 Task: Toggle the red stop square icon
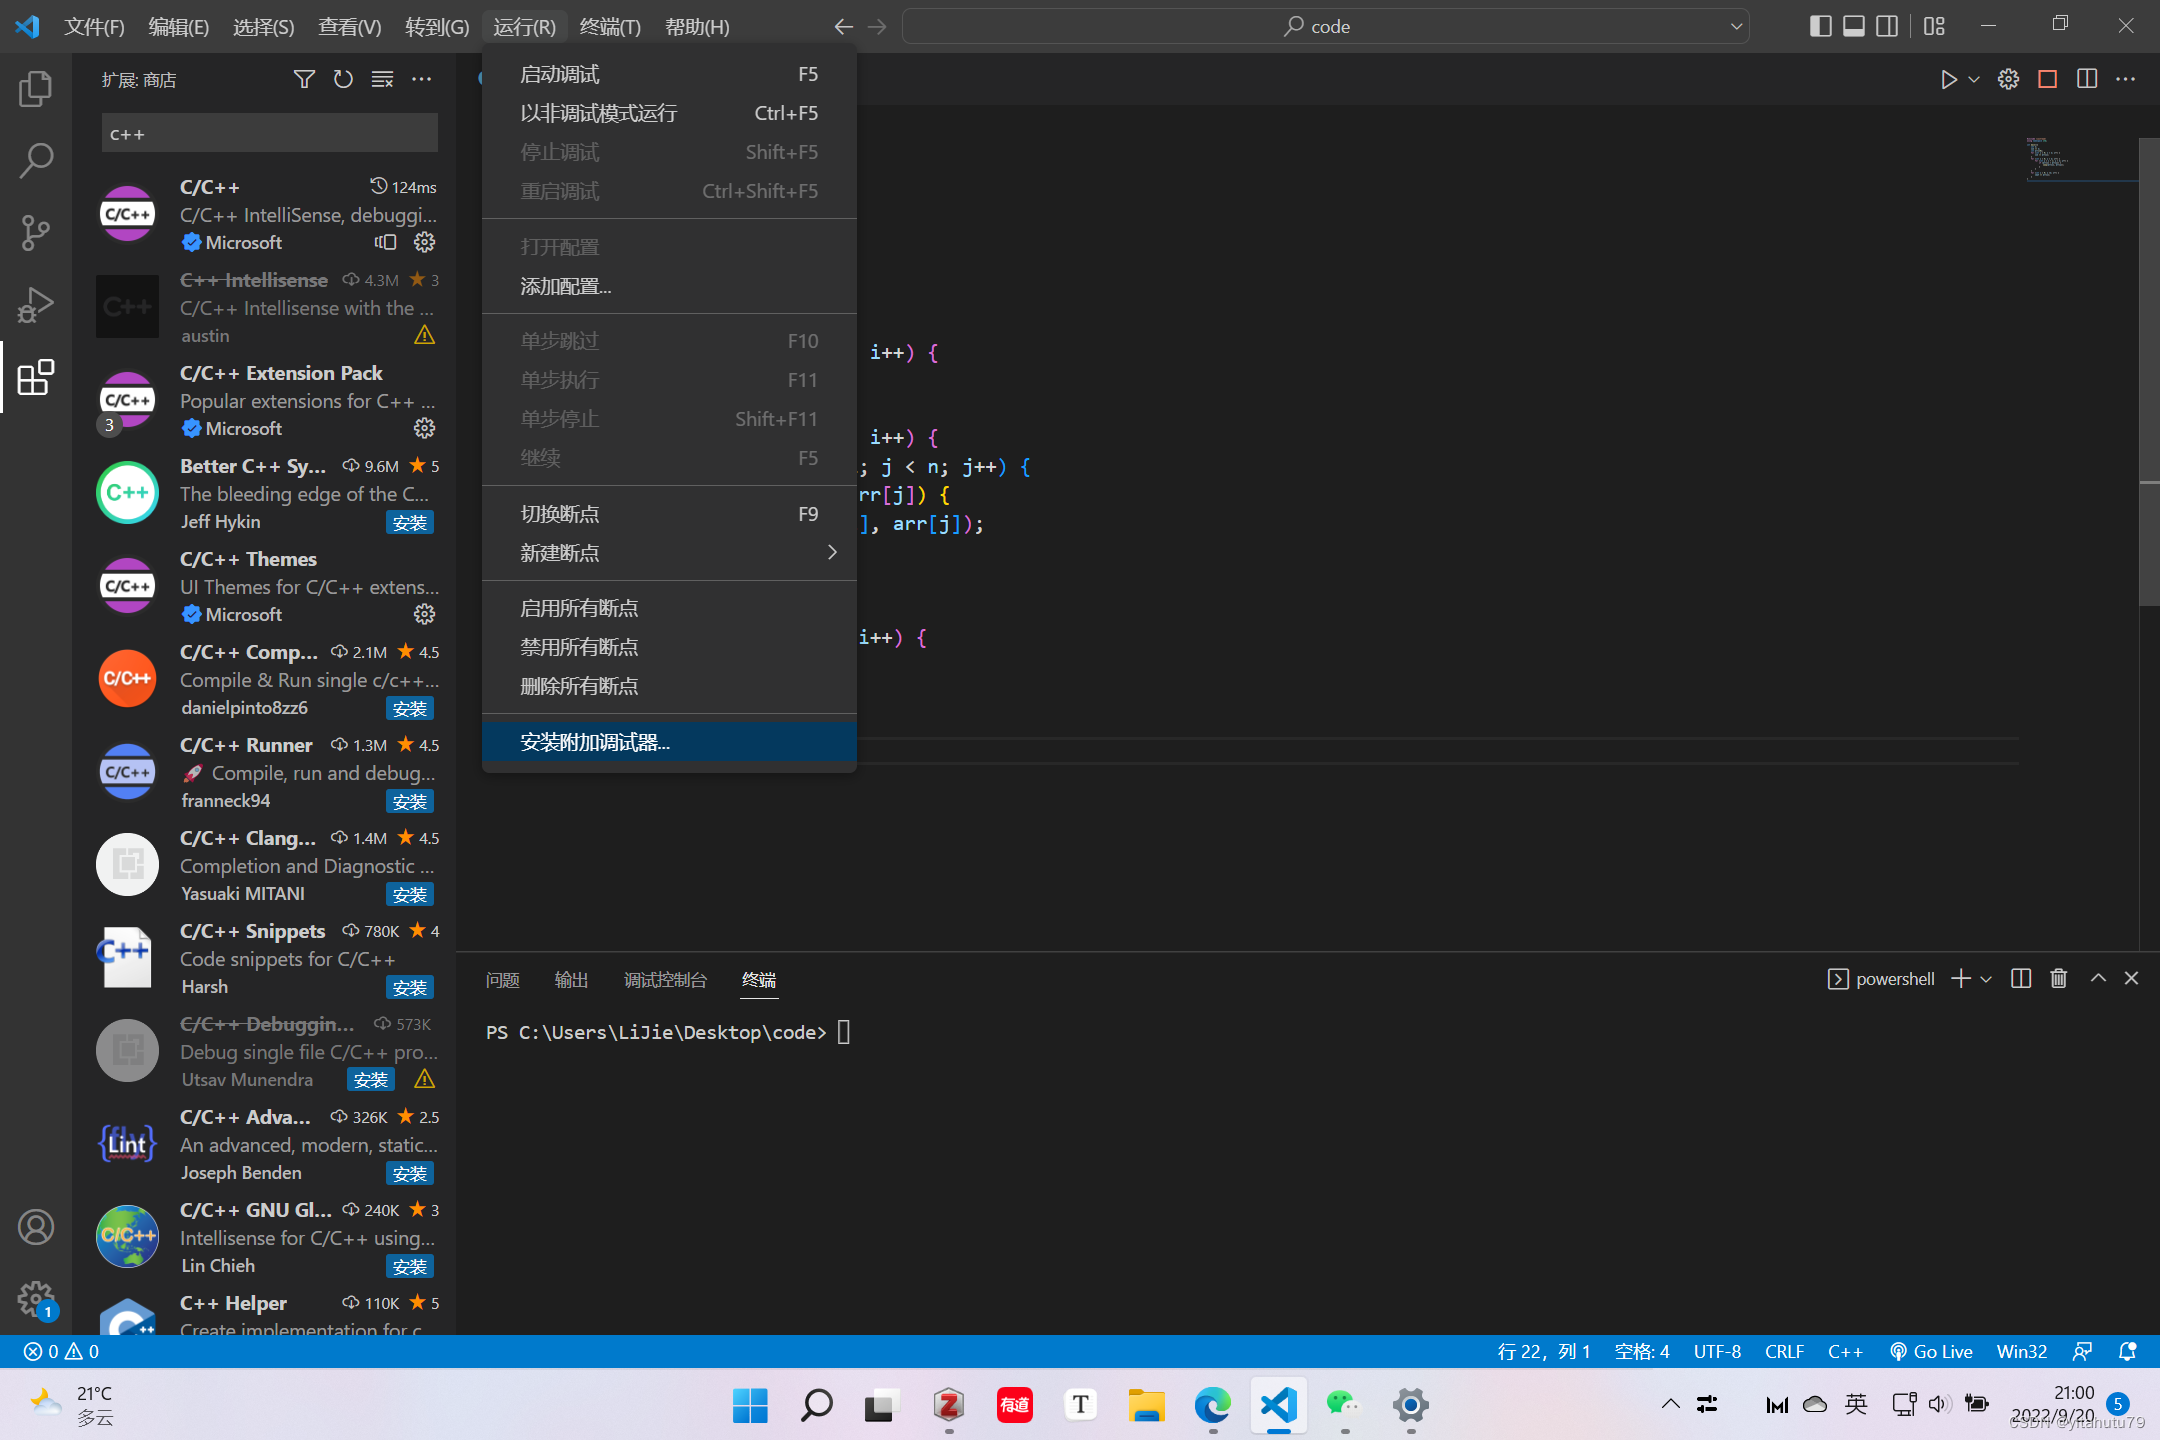2048,79
